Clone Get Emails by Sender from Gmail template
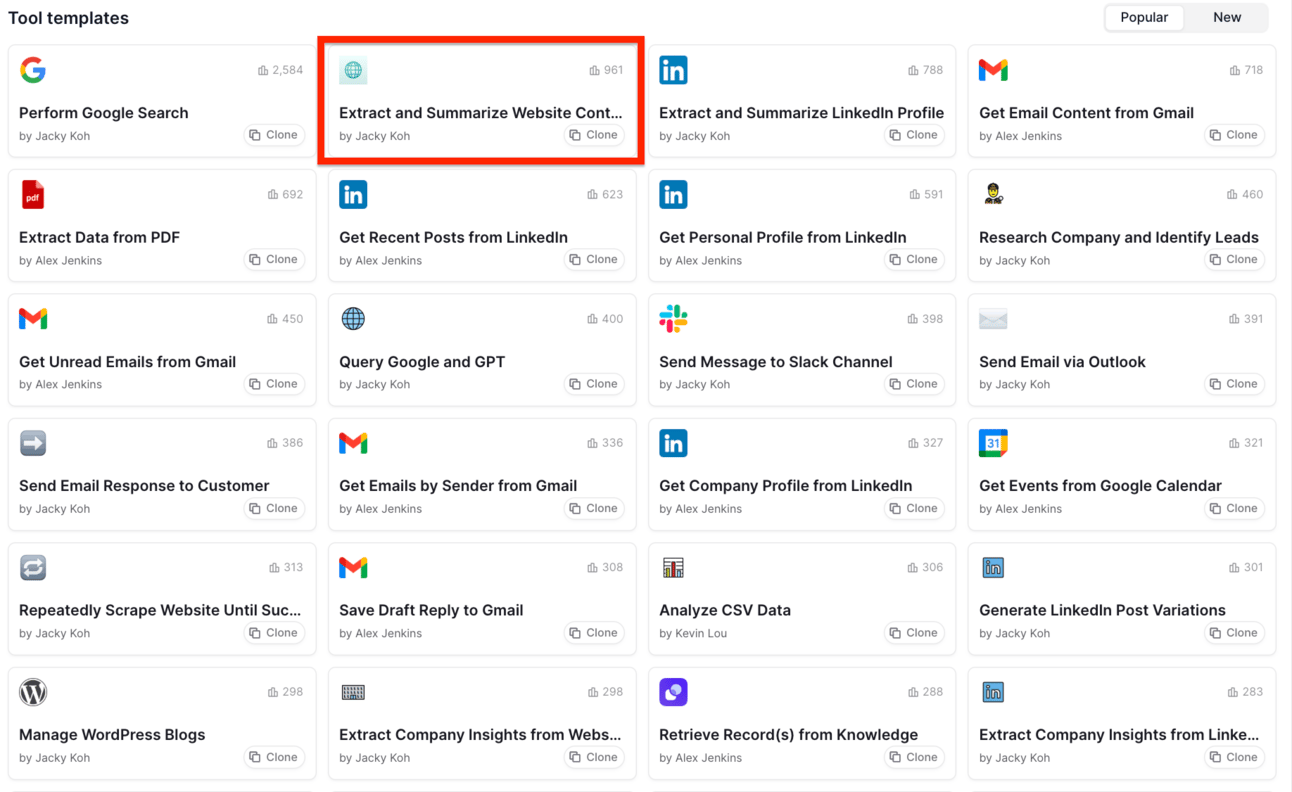Viewport: 1292px width, 792px height. (x=594, y=508)
